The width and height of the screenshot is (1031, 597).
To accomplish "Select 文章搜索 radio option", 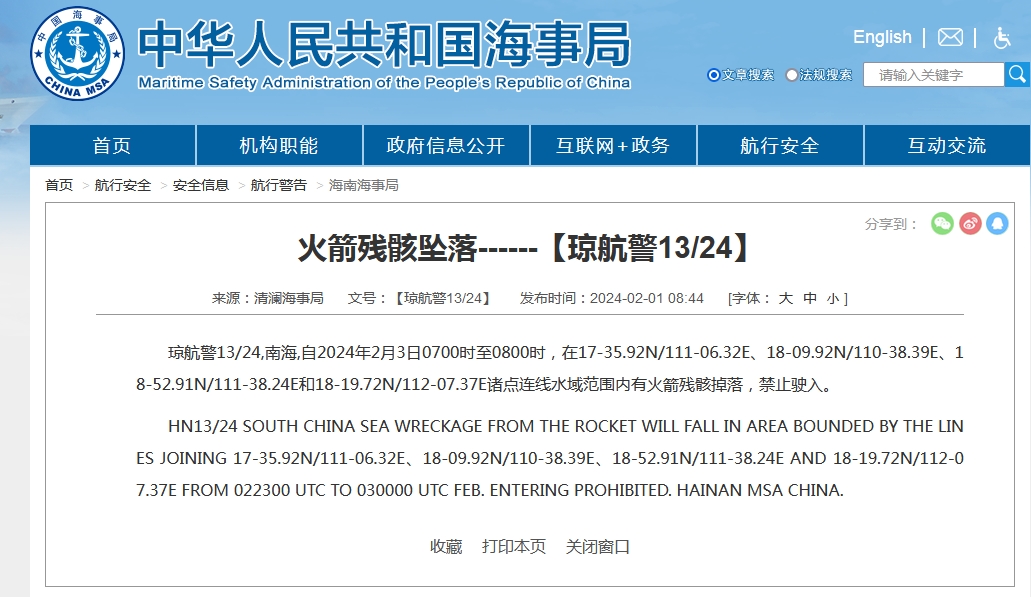I will (713, 75).
